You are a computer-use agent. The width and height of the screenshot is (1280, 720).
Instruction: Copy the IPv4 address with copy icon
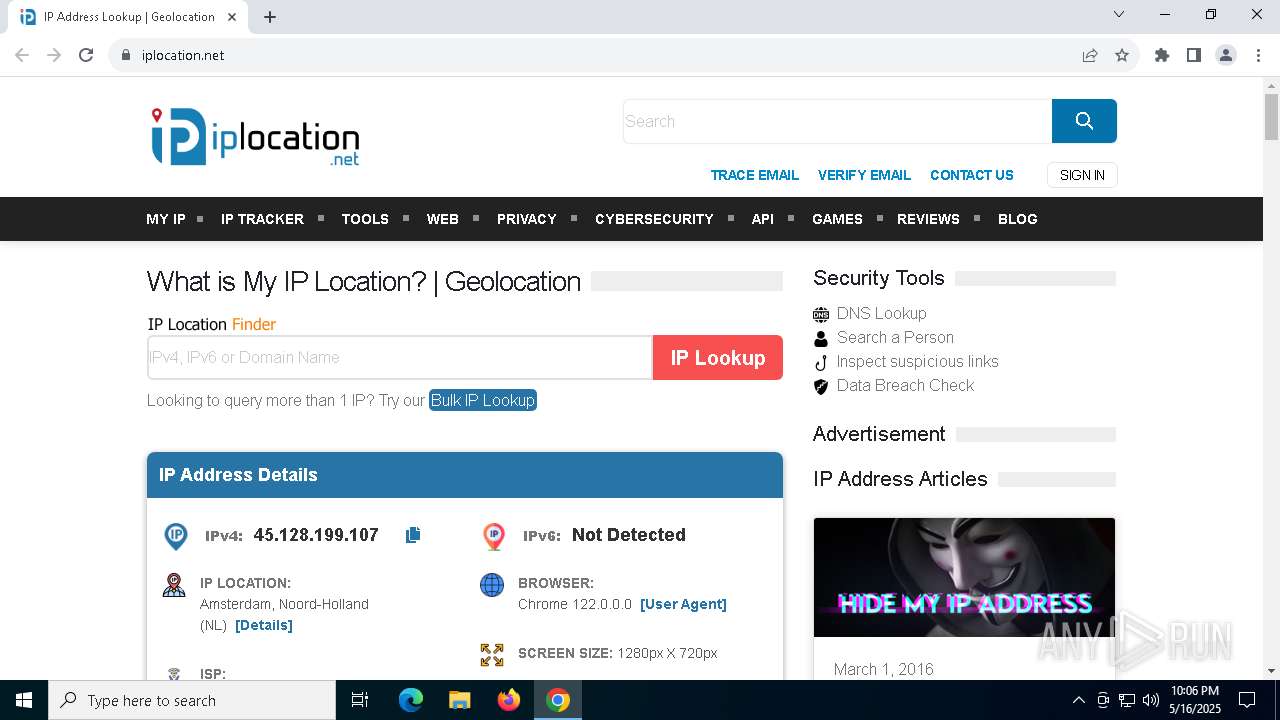413,535
